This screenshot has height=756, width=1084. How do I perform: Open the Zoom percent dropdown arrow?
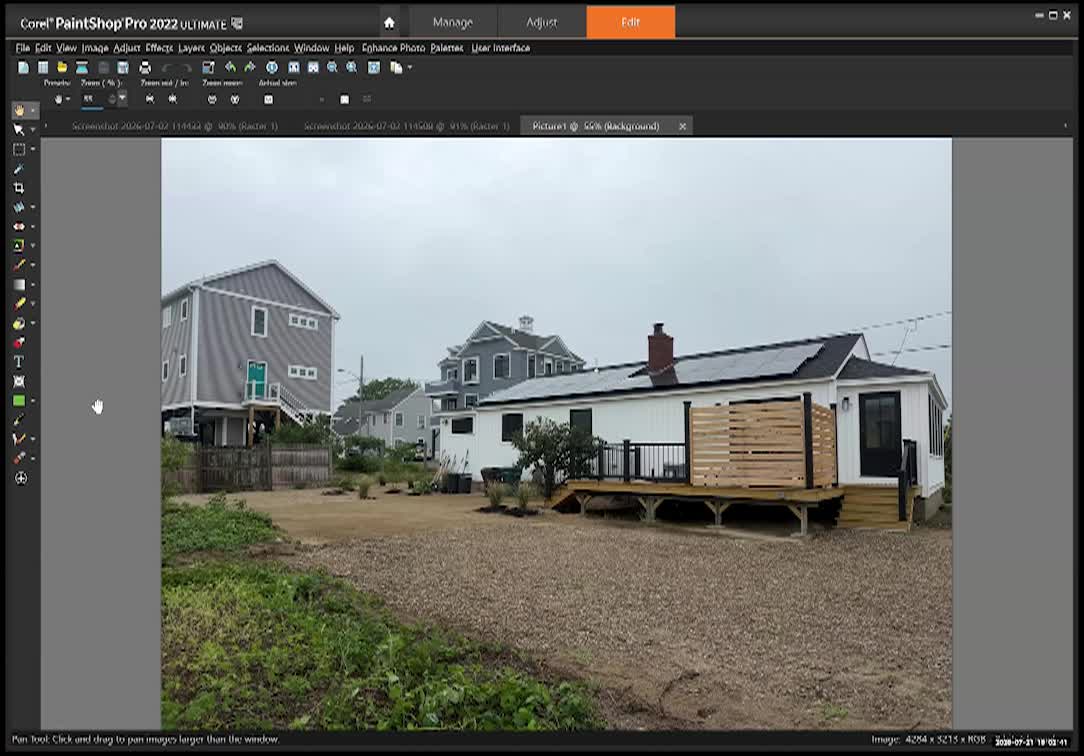(x=122, y=99)
